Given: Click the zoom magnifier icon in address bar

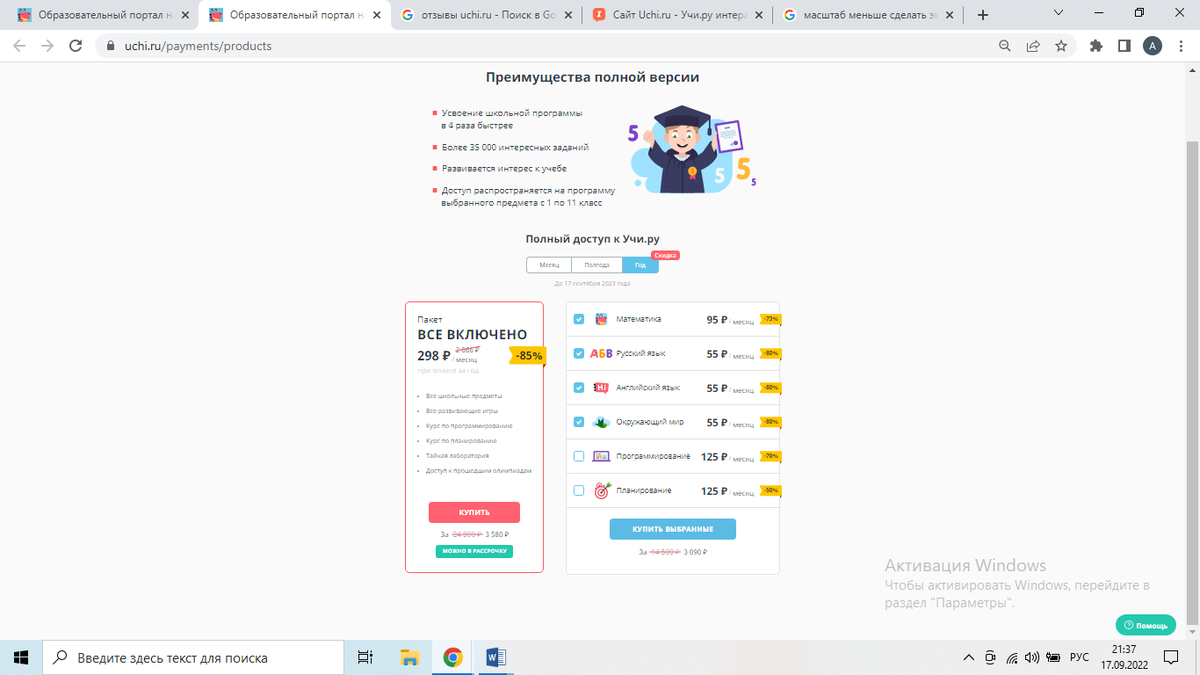Looking at the screenshot, I should (1005, 46).
